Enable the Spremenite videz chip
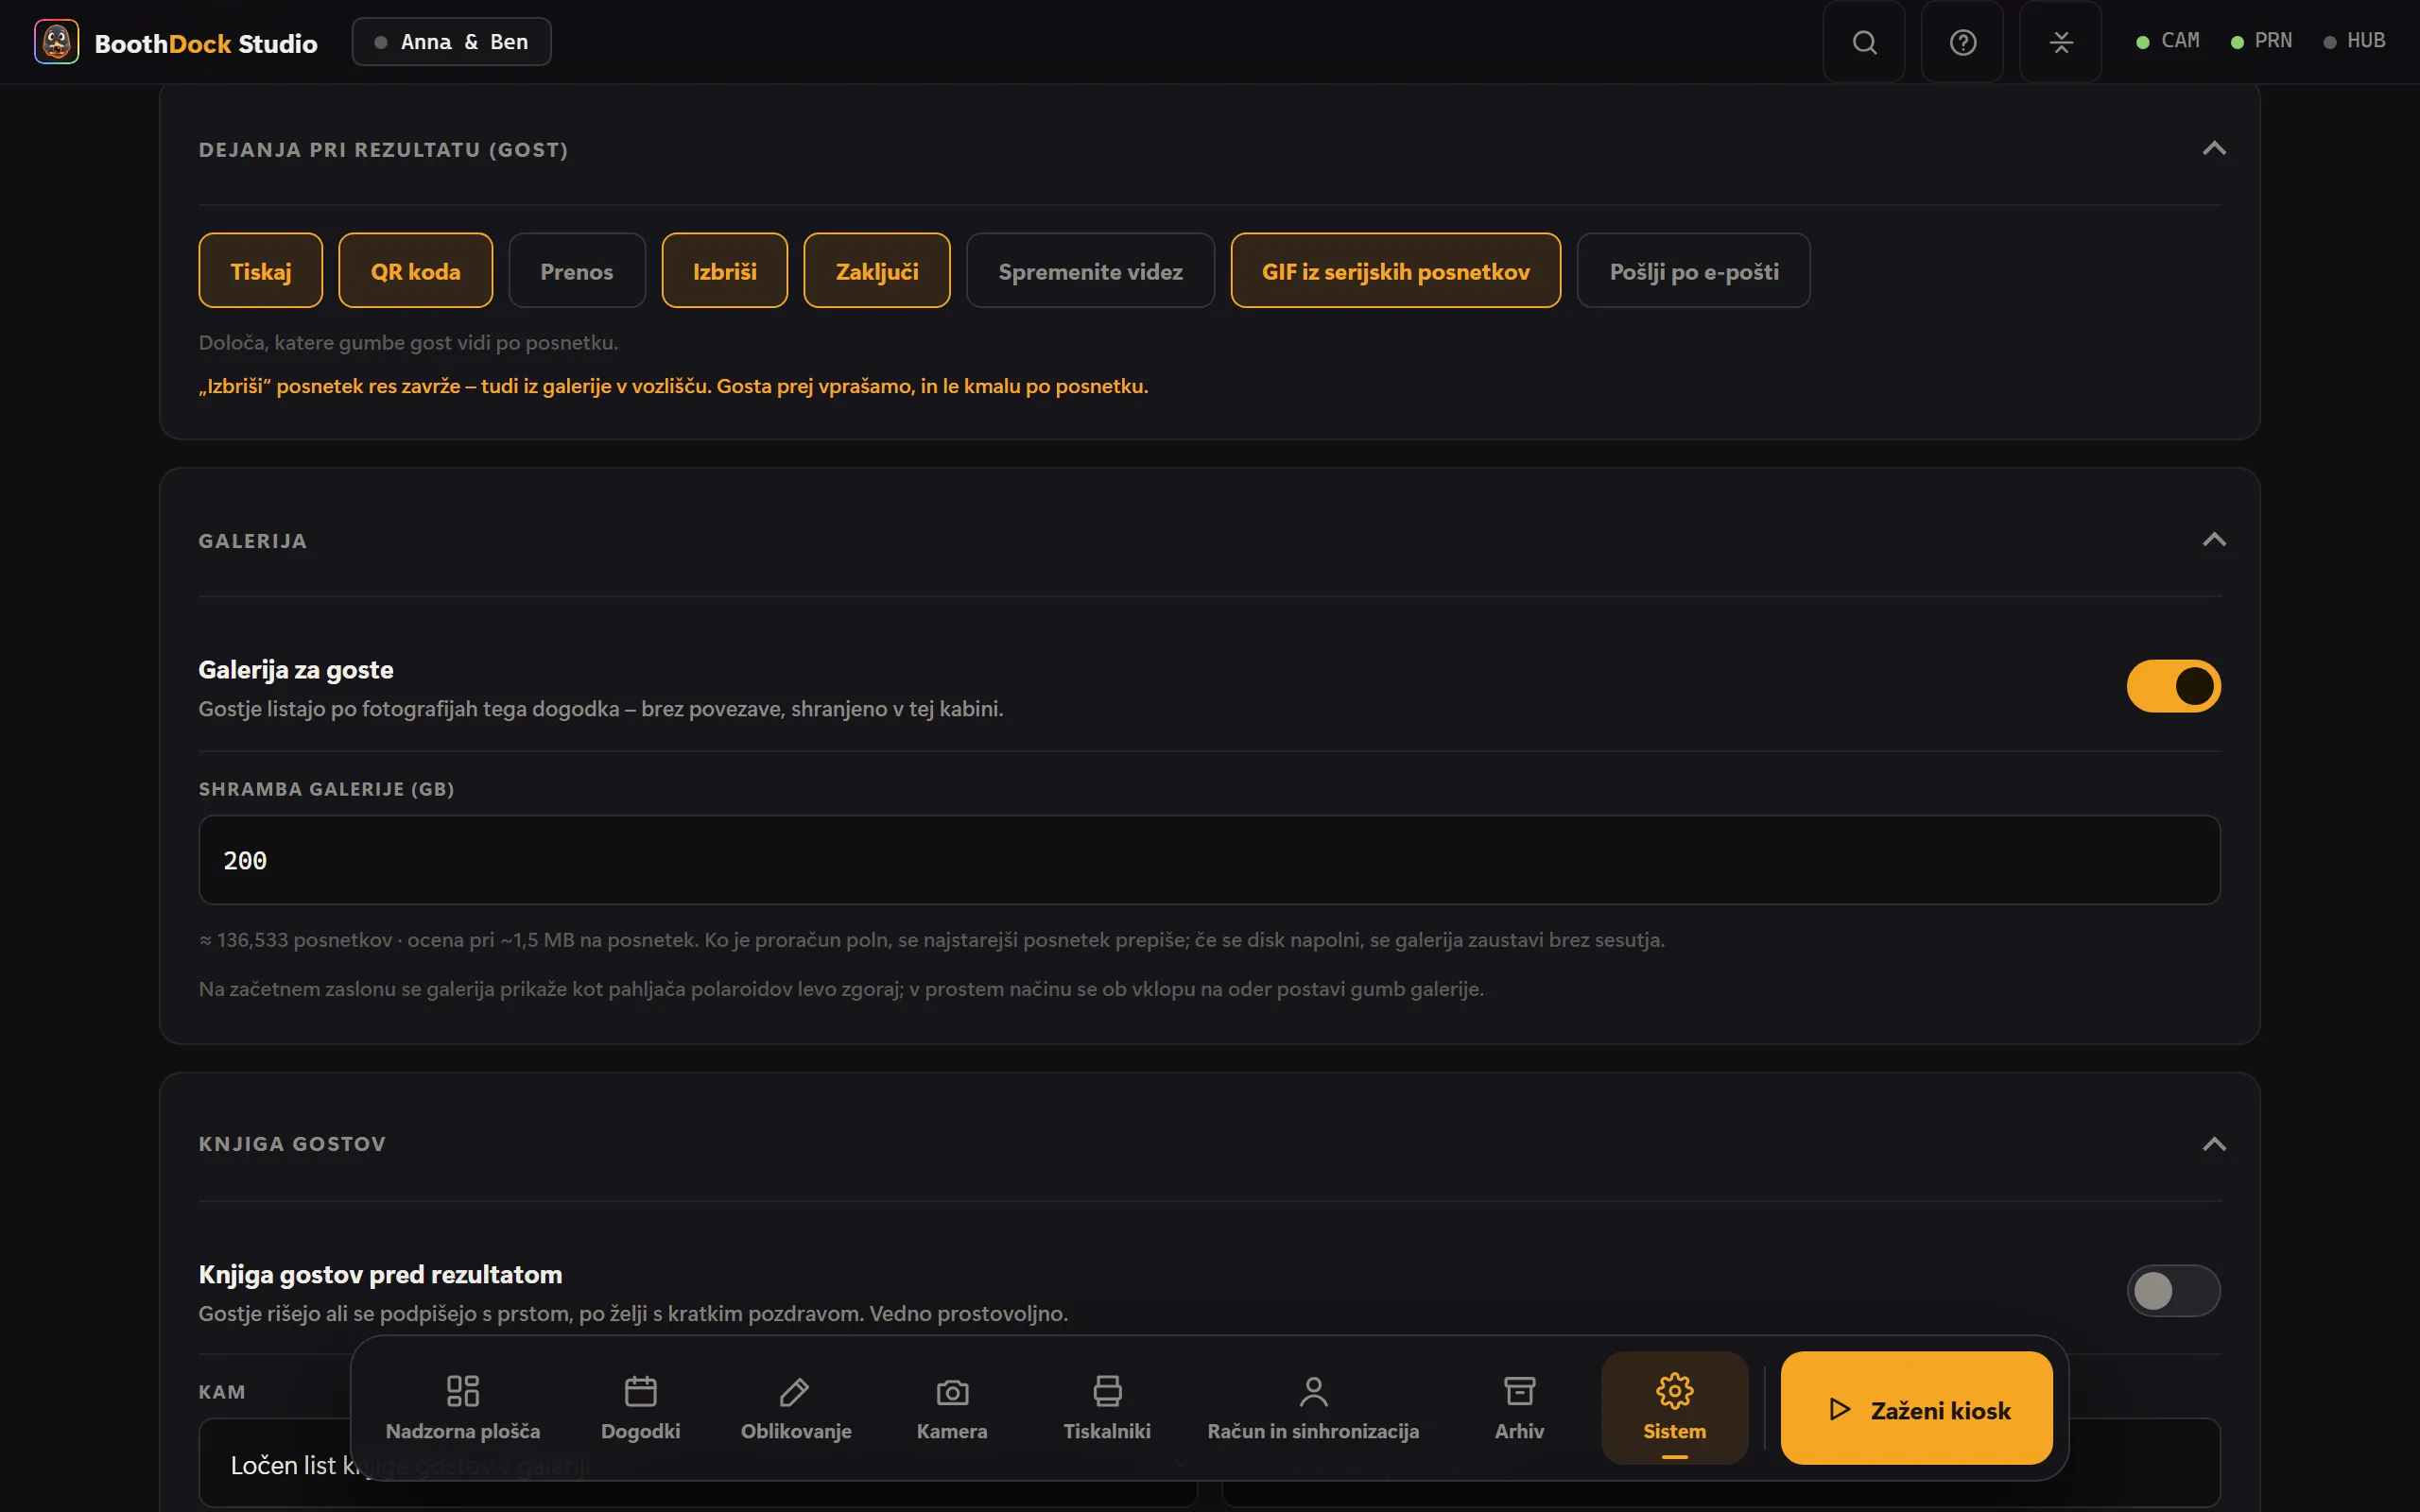The image size is (2420, 1512). click(1090, 270)
